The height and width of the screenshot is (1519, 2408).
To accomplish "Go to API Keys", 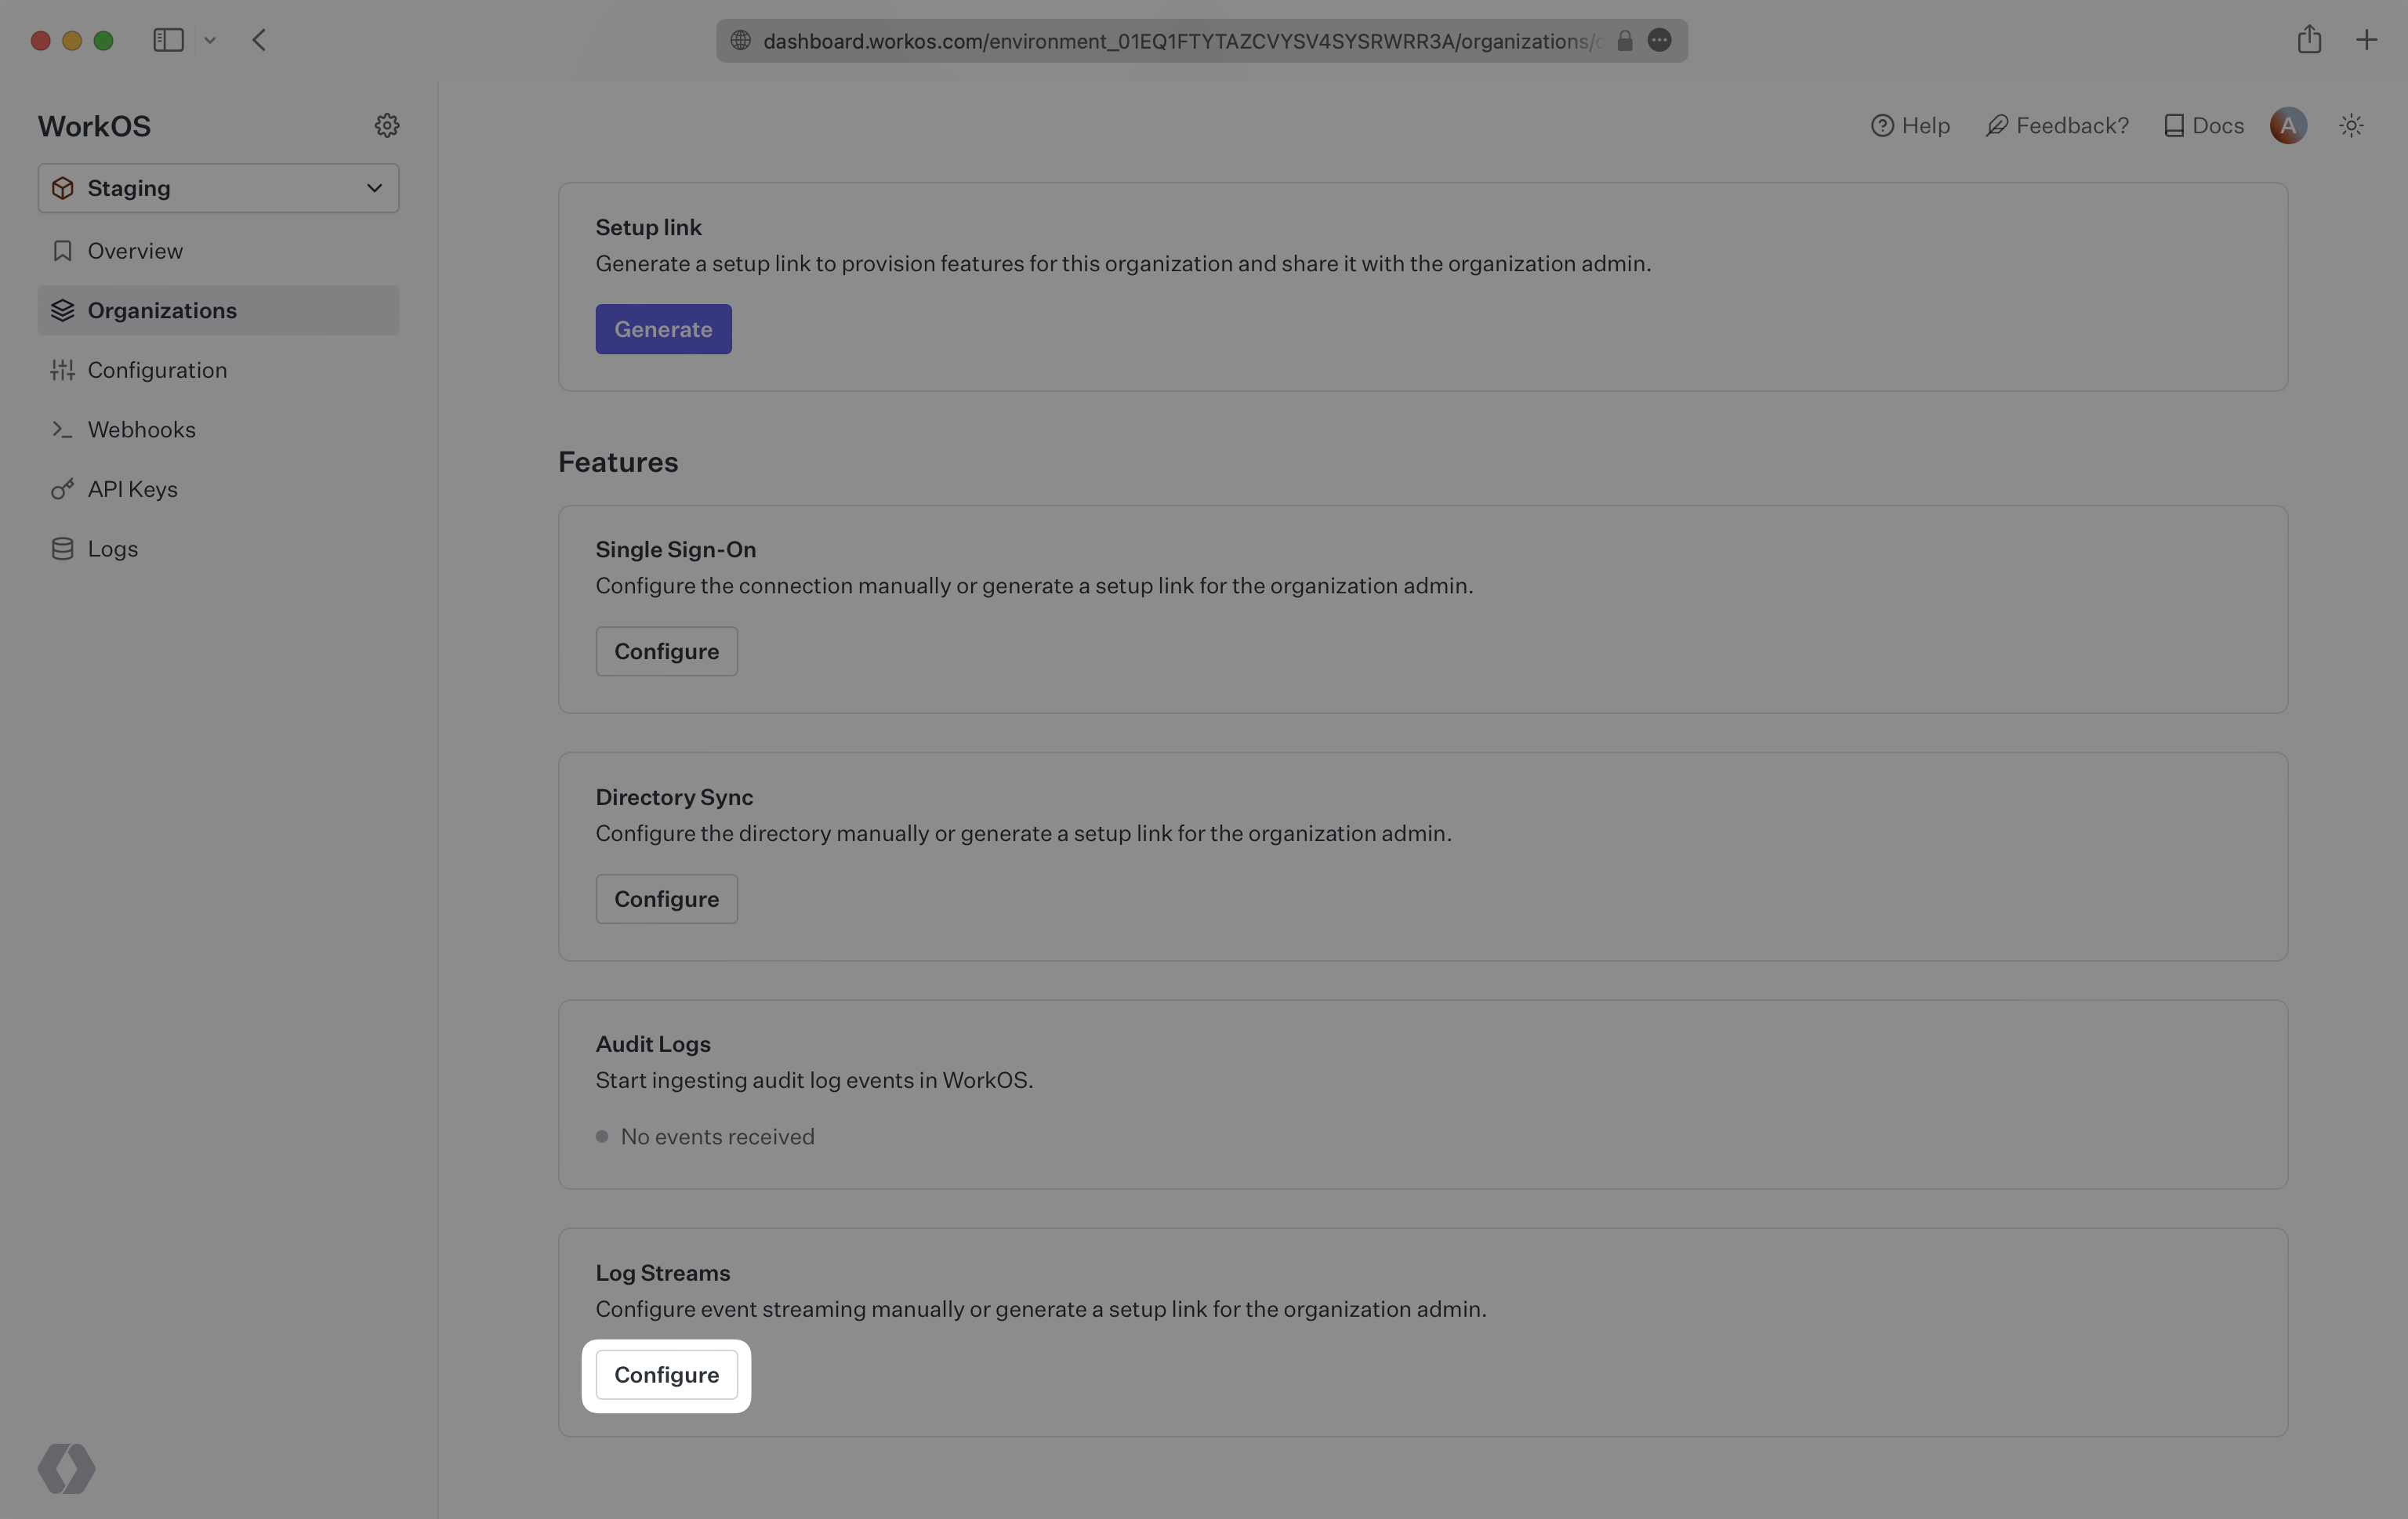I will [132, 489].
